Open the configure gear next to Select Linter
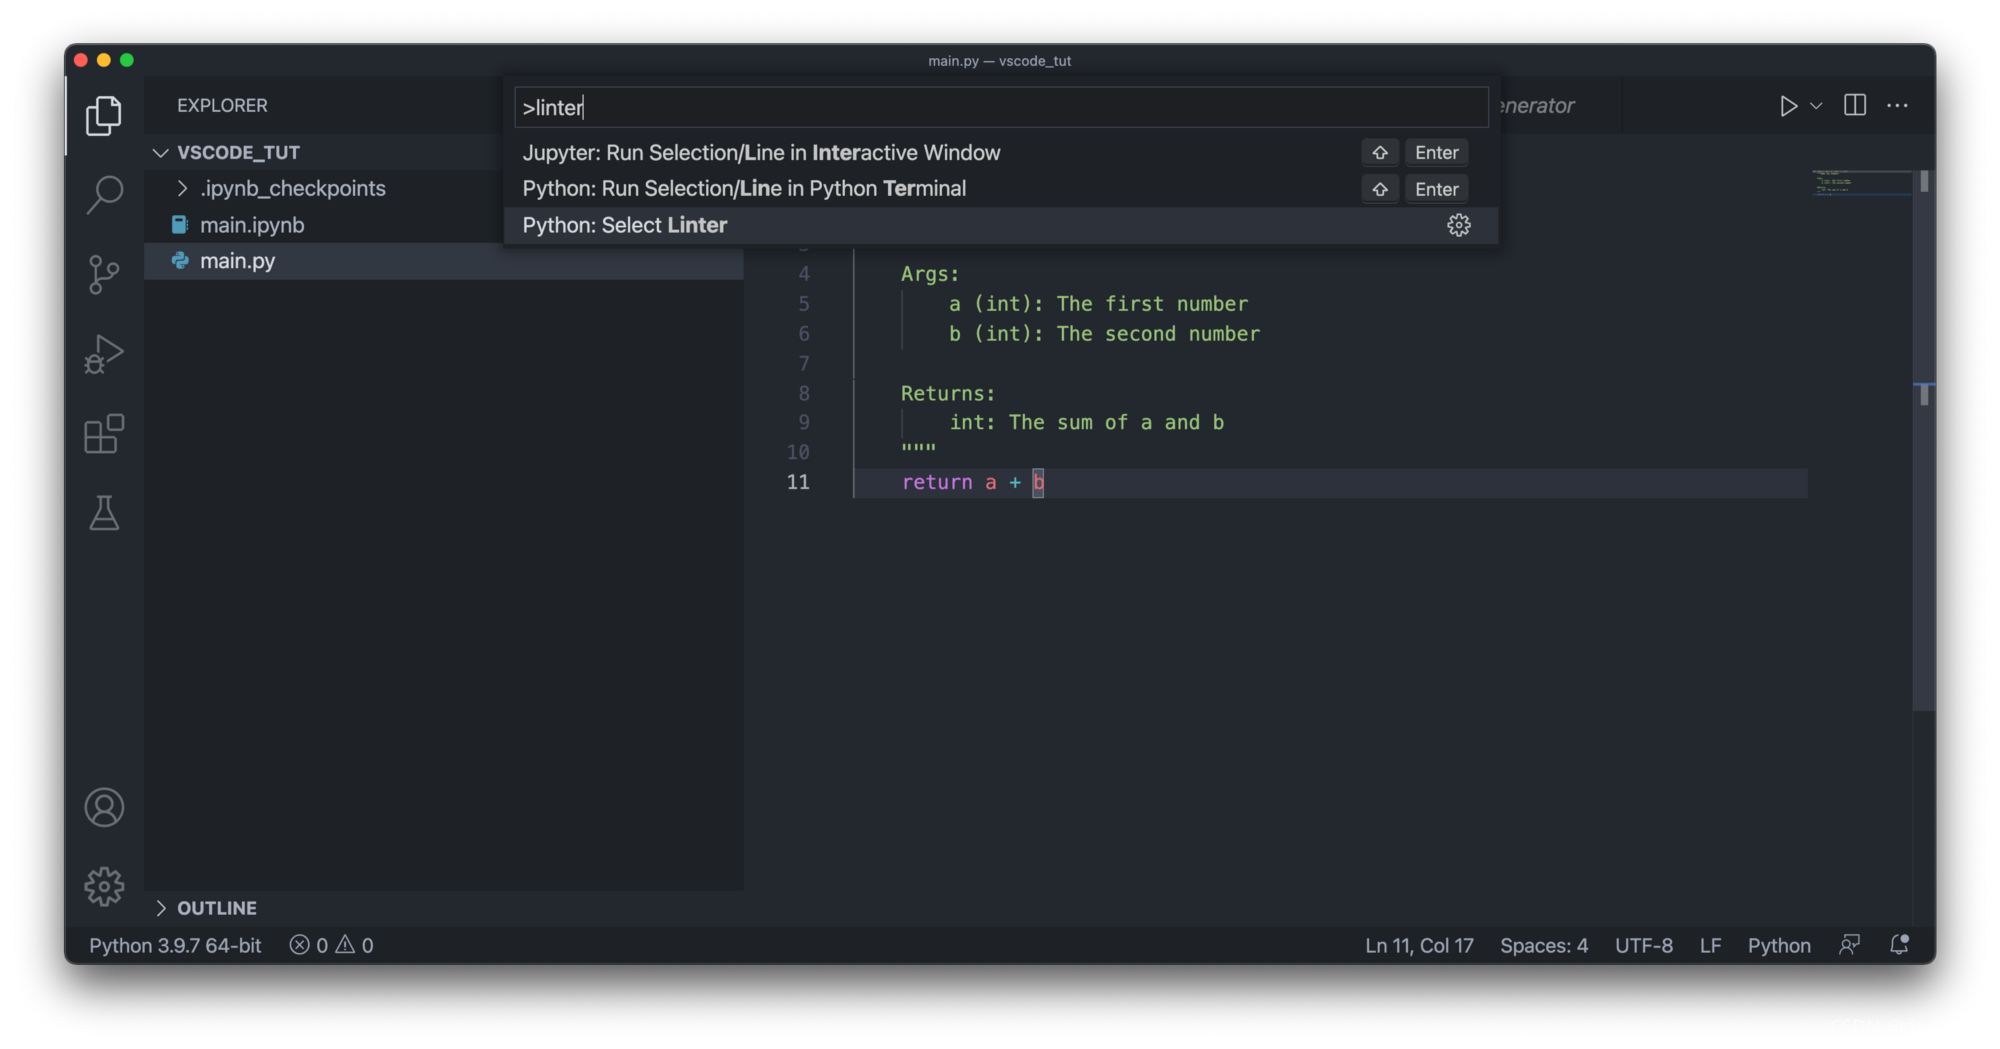 point(1459,225)
